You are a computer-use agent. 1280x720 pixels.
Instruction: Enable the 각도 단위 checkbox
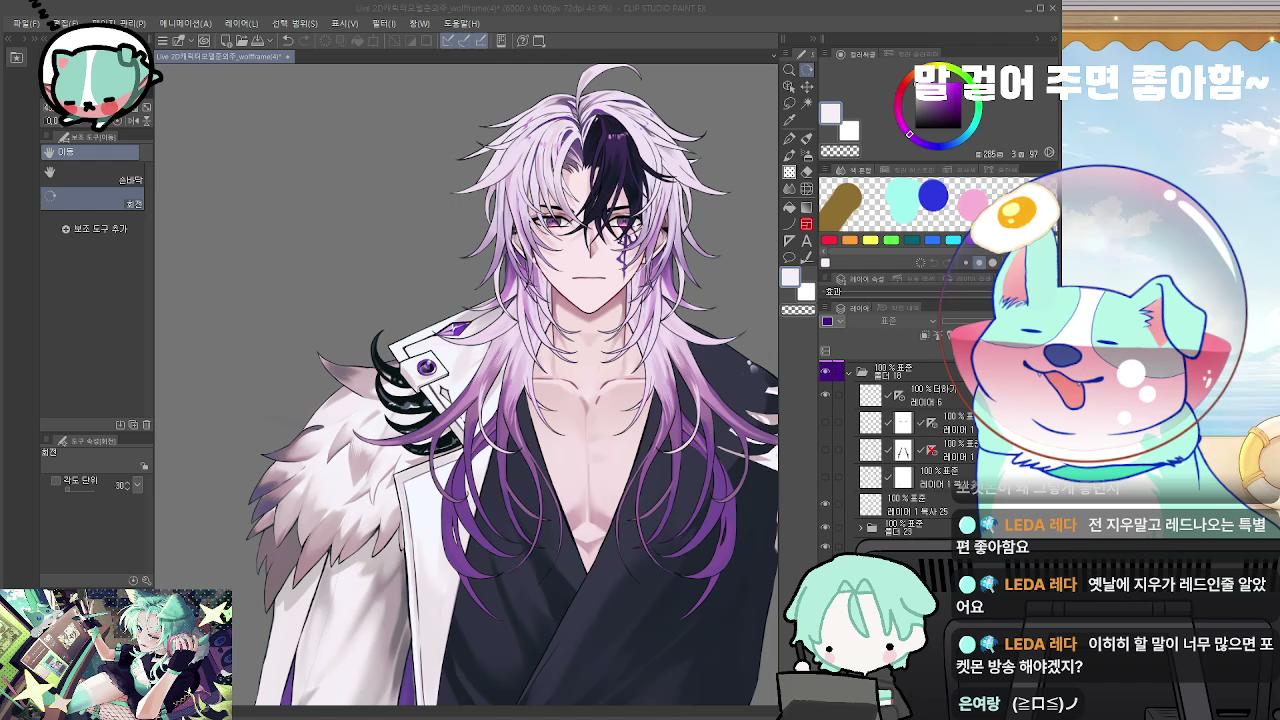click(x=56, y=481)
